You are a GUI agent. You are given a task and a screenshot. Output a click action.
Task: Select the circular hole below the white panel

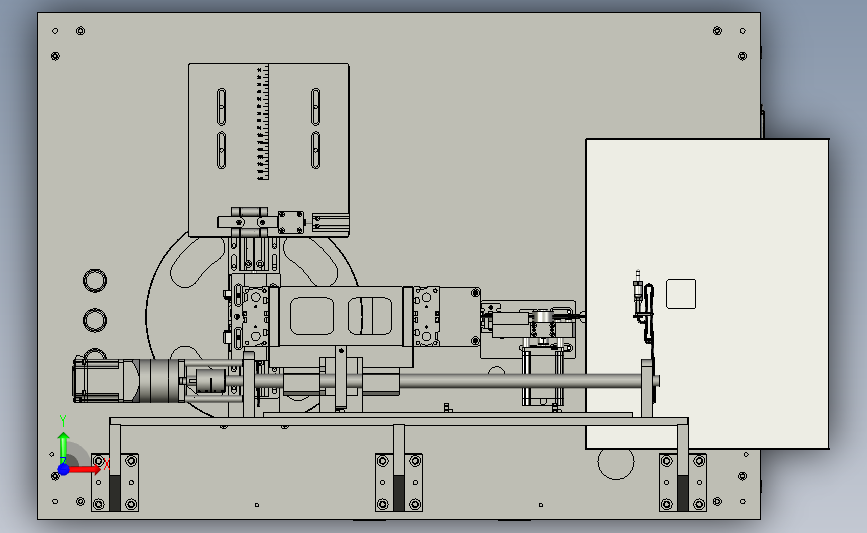tap(616, 463)
